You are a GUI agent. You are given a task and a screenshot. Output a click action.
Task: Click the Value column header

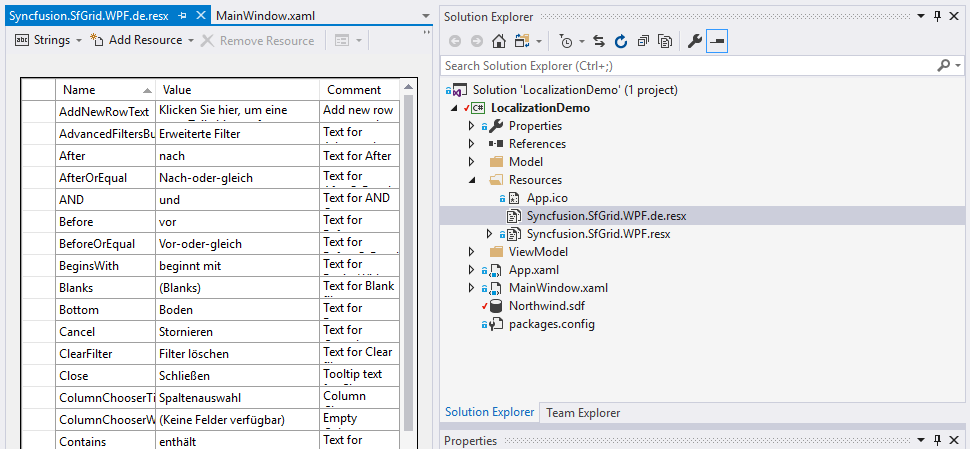click(x=238, y=90)
